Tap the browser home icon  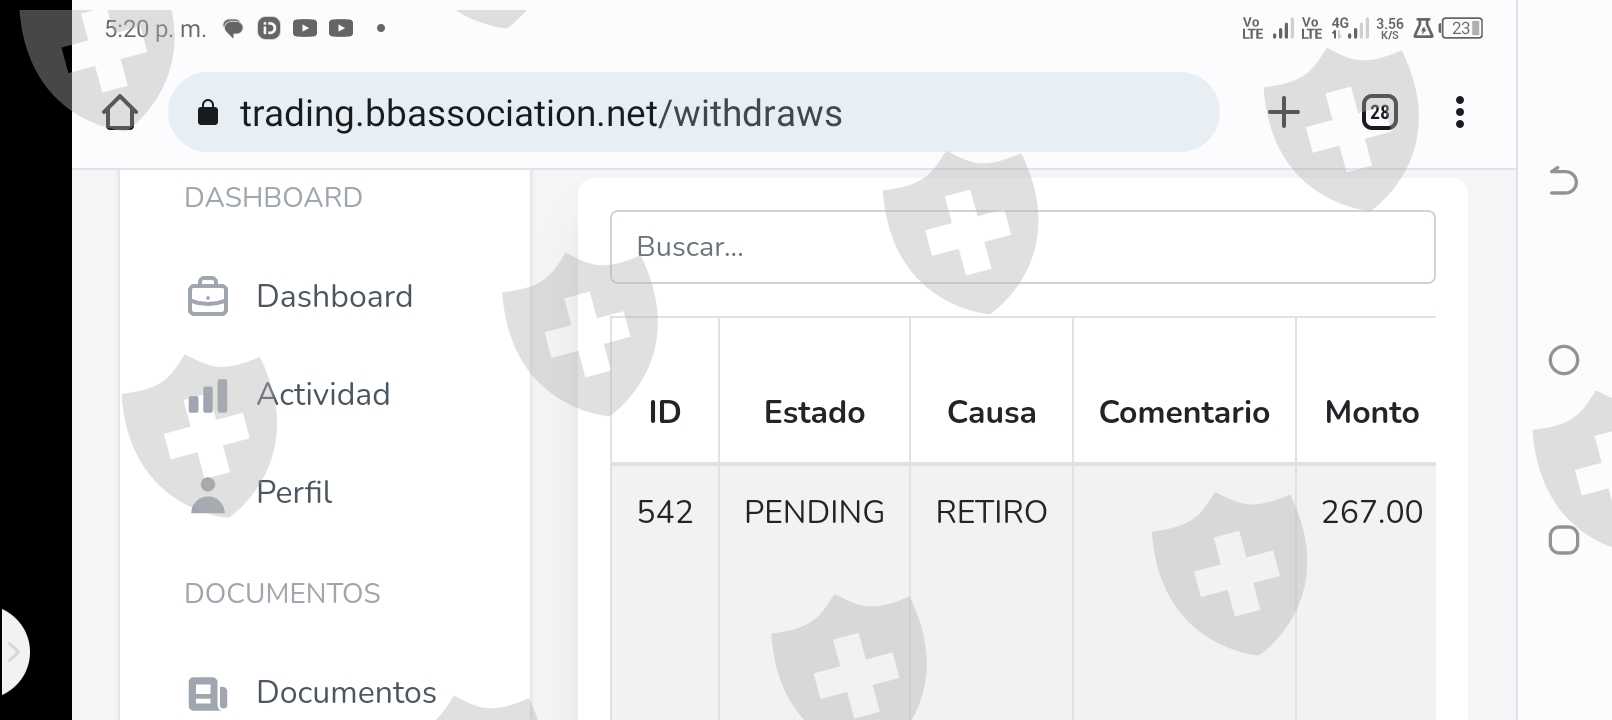120,112
